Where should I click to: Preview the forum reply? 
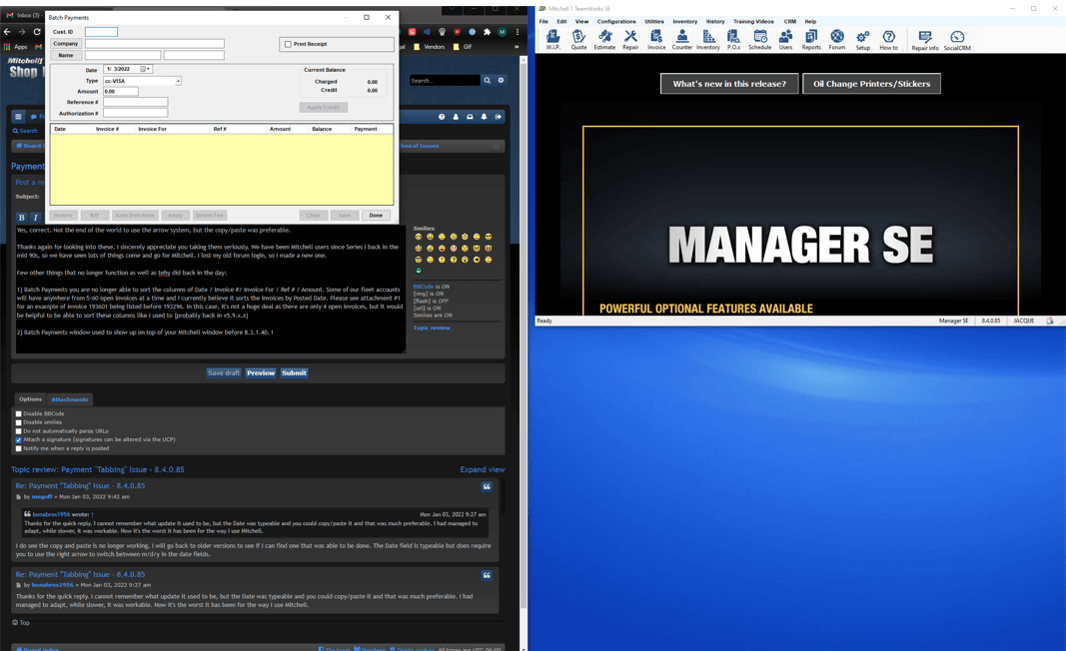tap(261, 373)
